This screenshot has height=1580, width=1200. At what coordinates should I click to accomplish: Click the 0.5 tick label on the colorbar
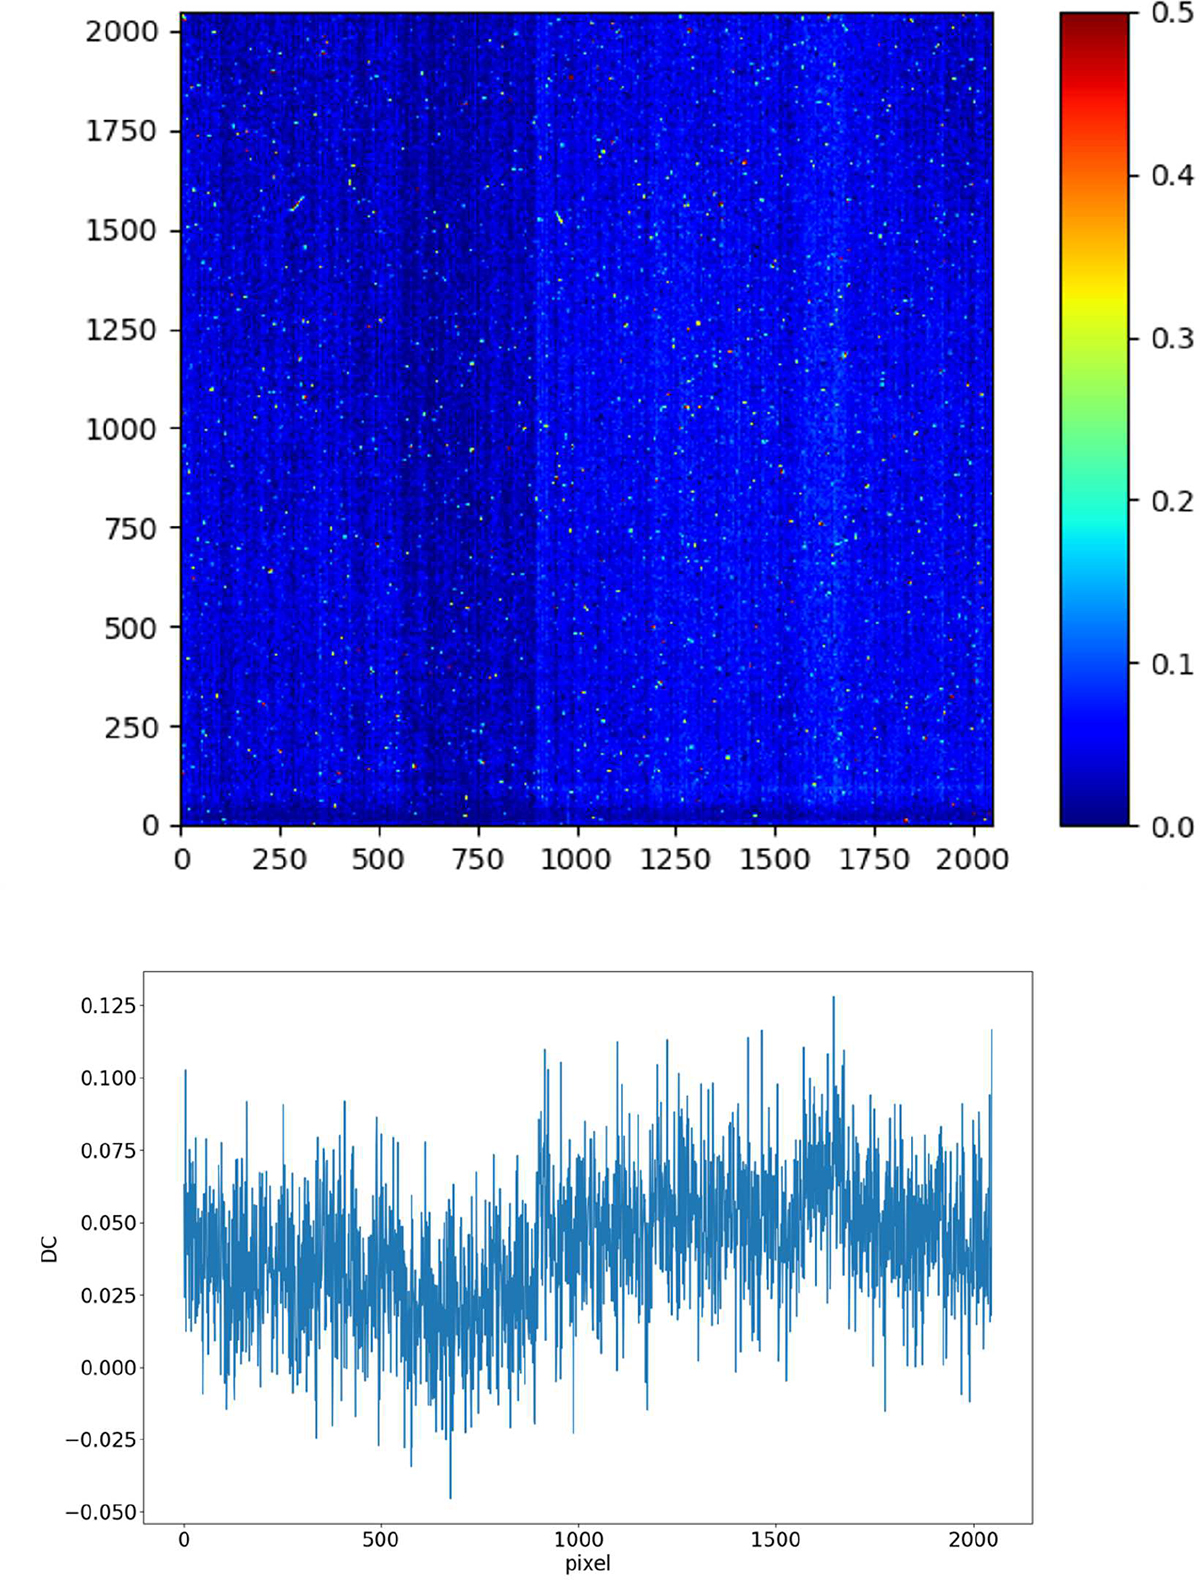tap(1172, 13)
